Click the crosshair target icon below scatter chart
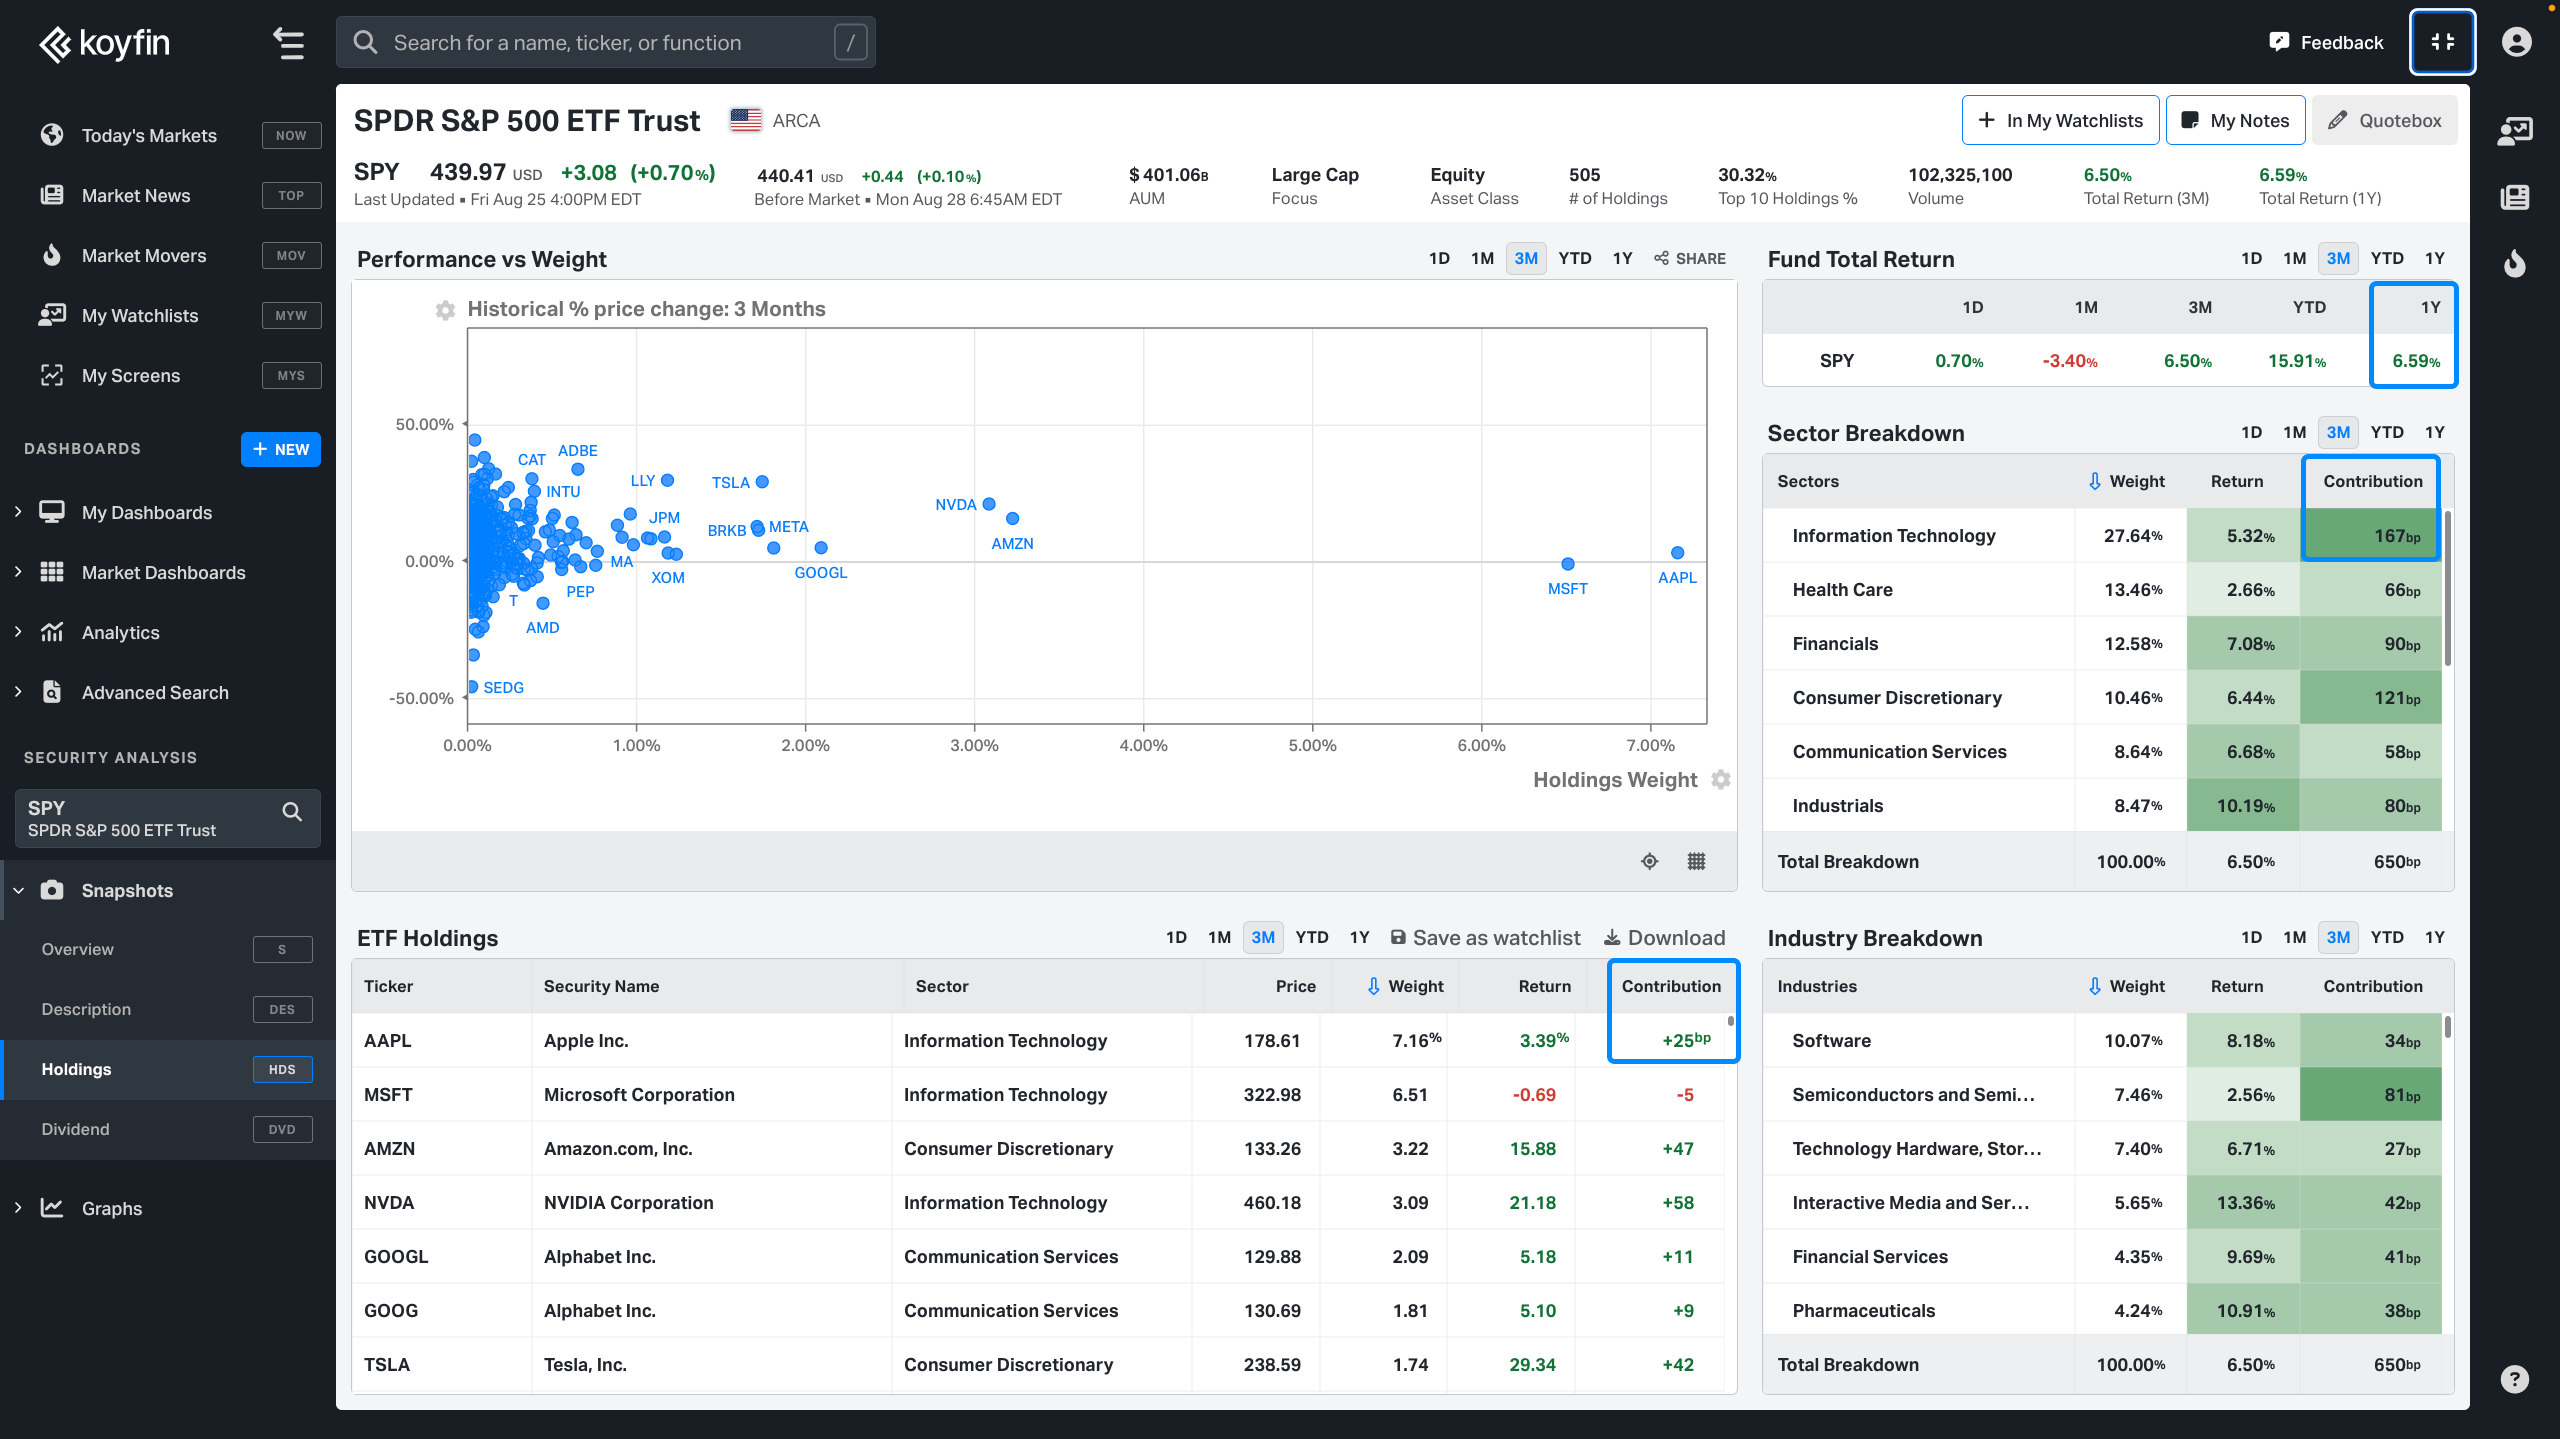 tap(1649, 861)
